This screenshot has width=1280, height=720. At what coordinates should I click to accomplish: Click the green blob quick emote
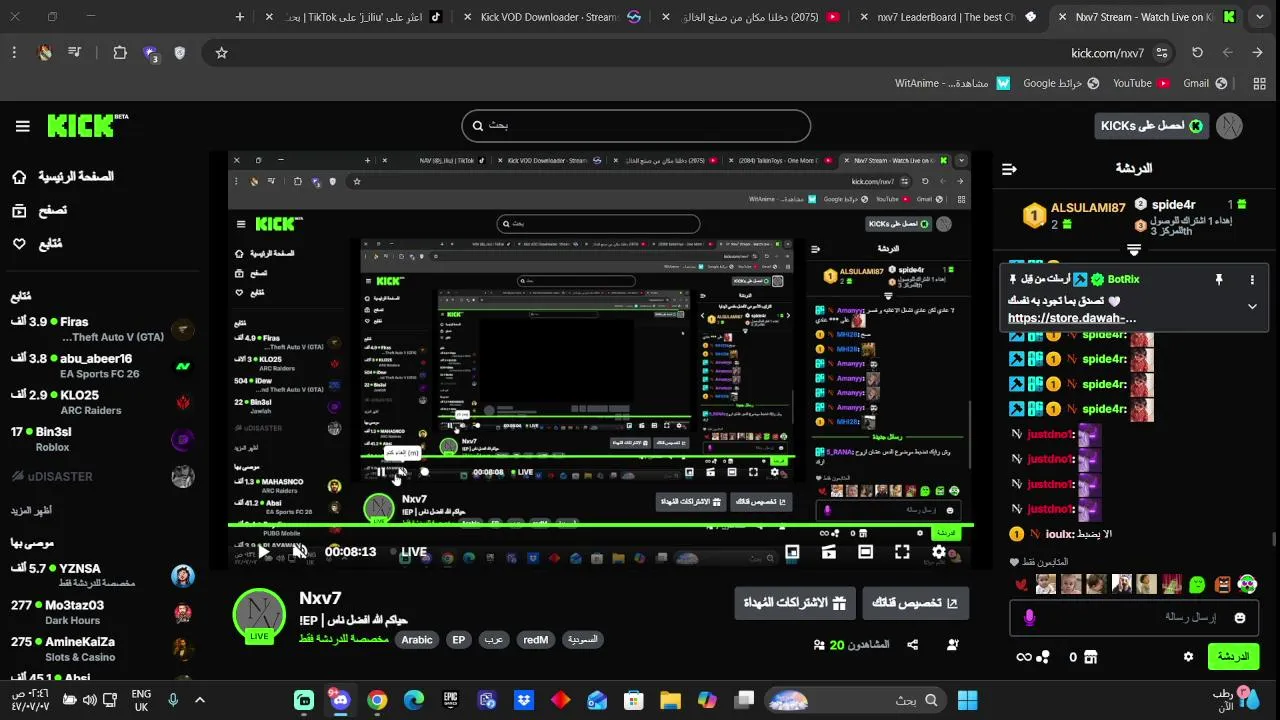coord(1197,584)
